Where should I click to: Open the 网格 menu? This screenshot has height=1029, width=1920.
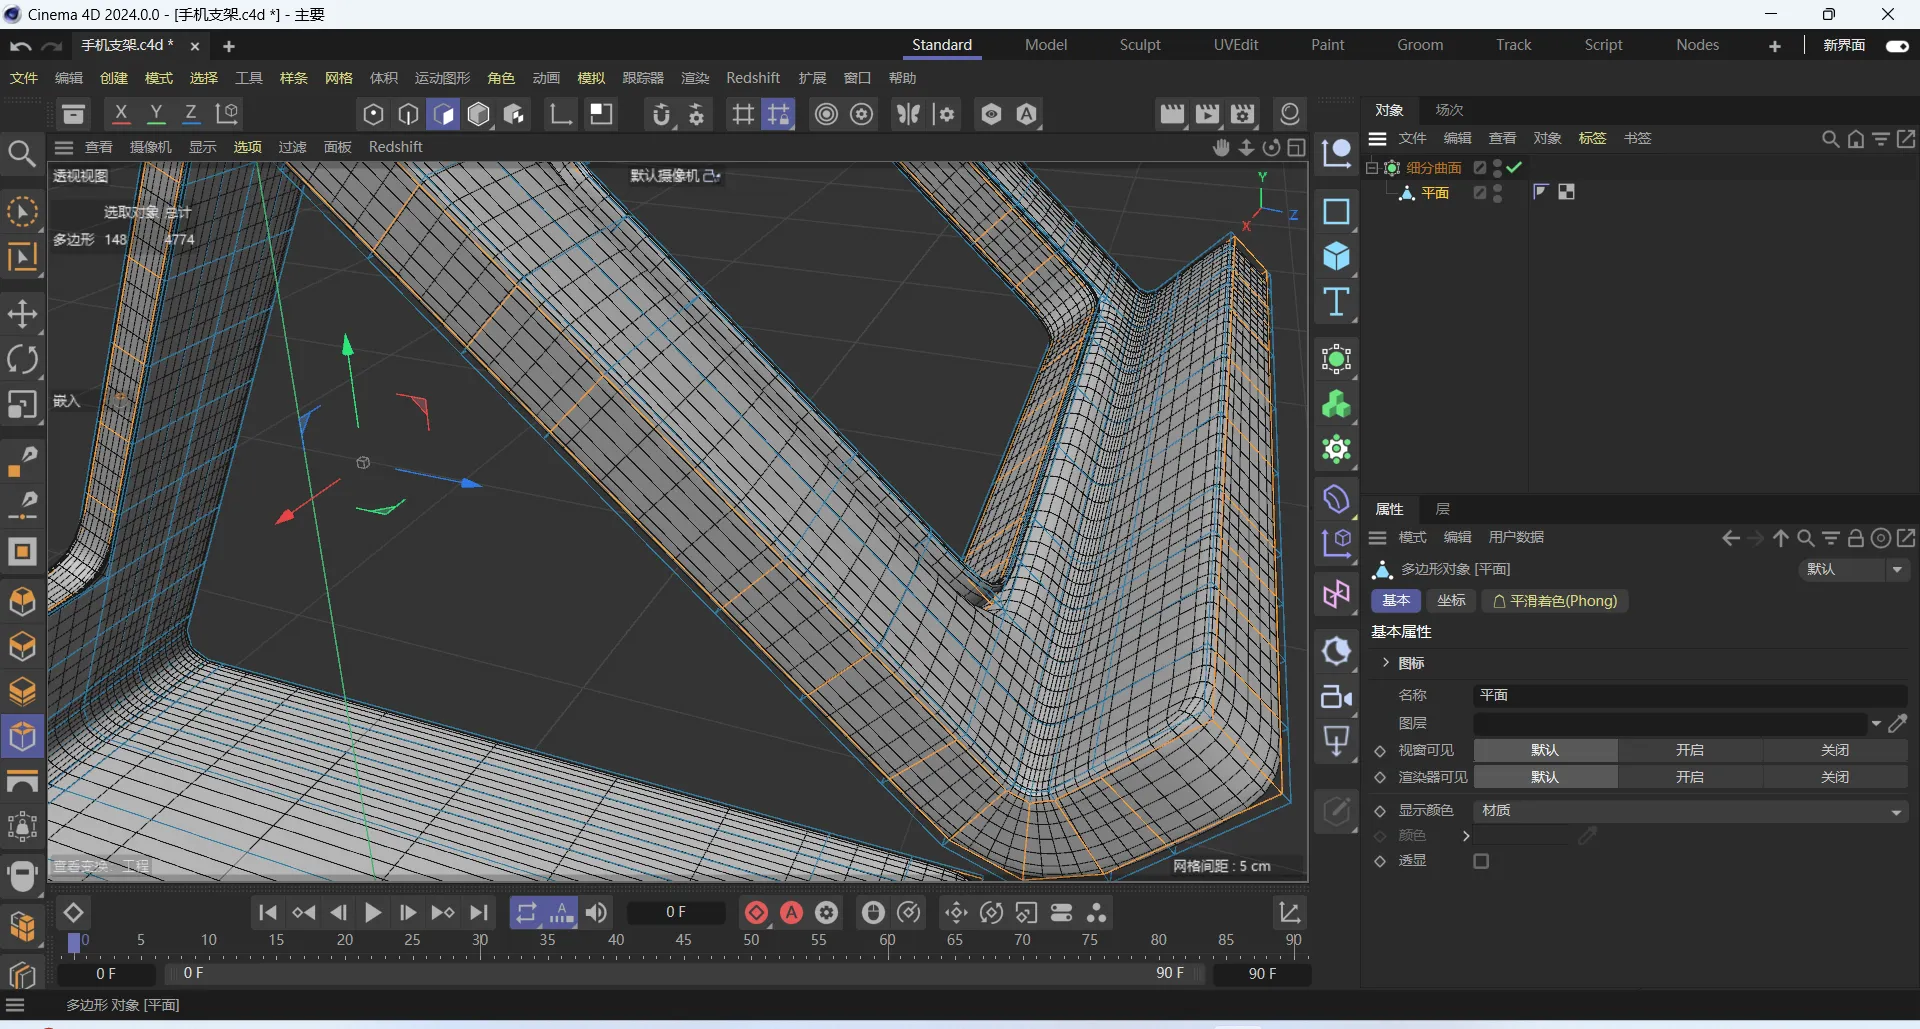click(x=339, y=78)
